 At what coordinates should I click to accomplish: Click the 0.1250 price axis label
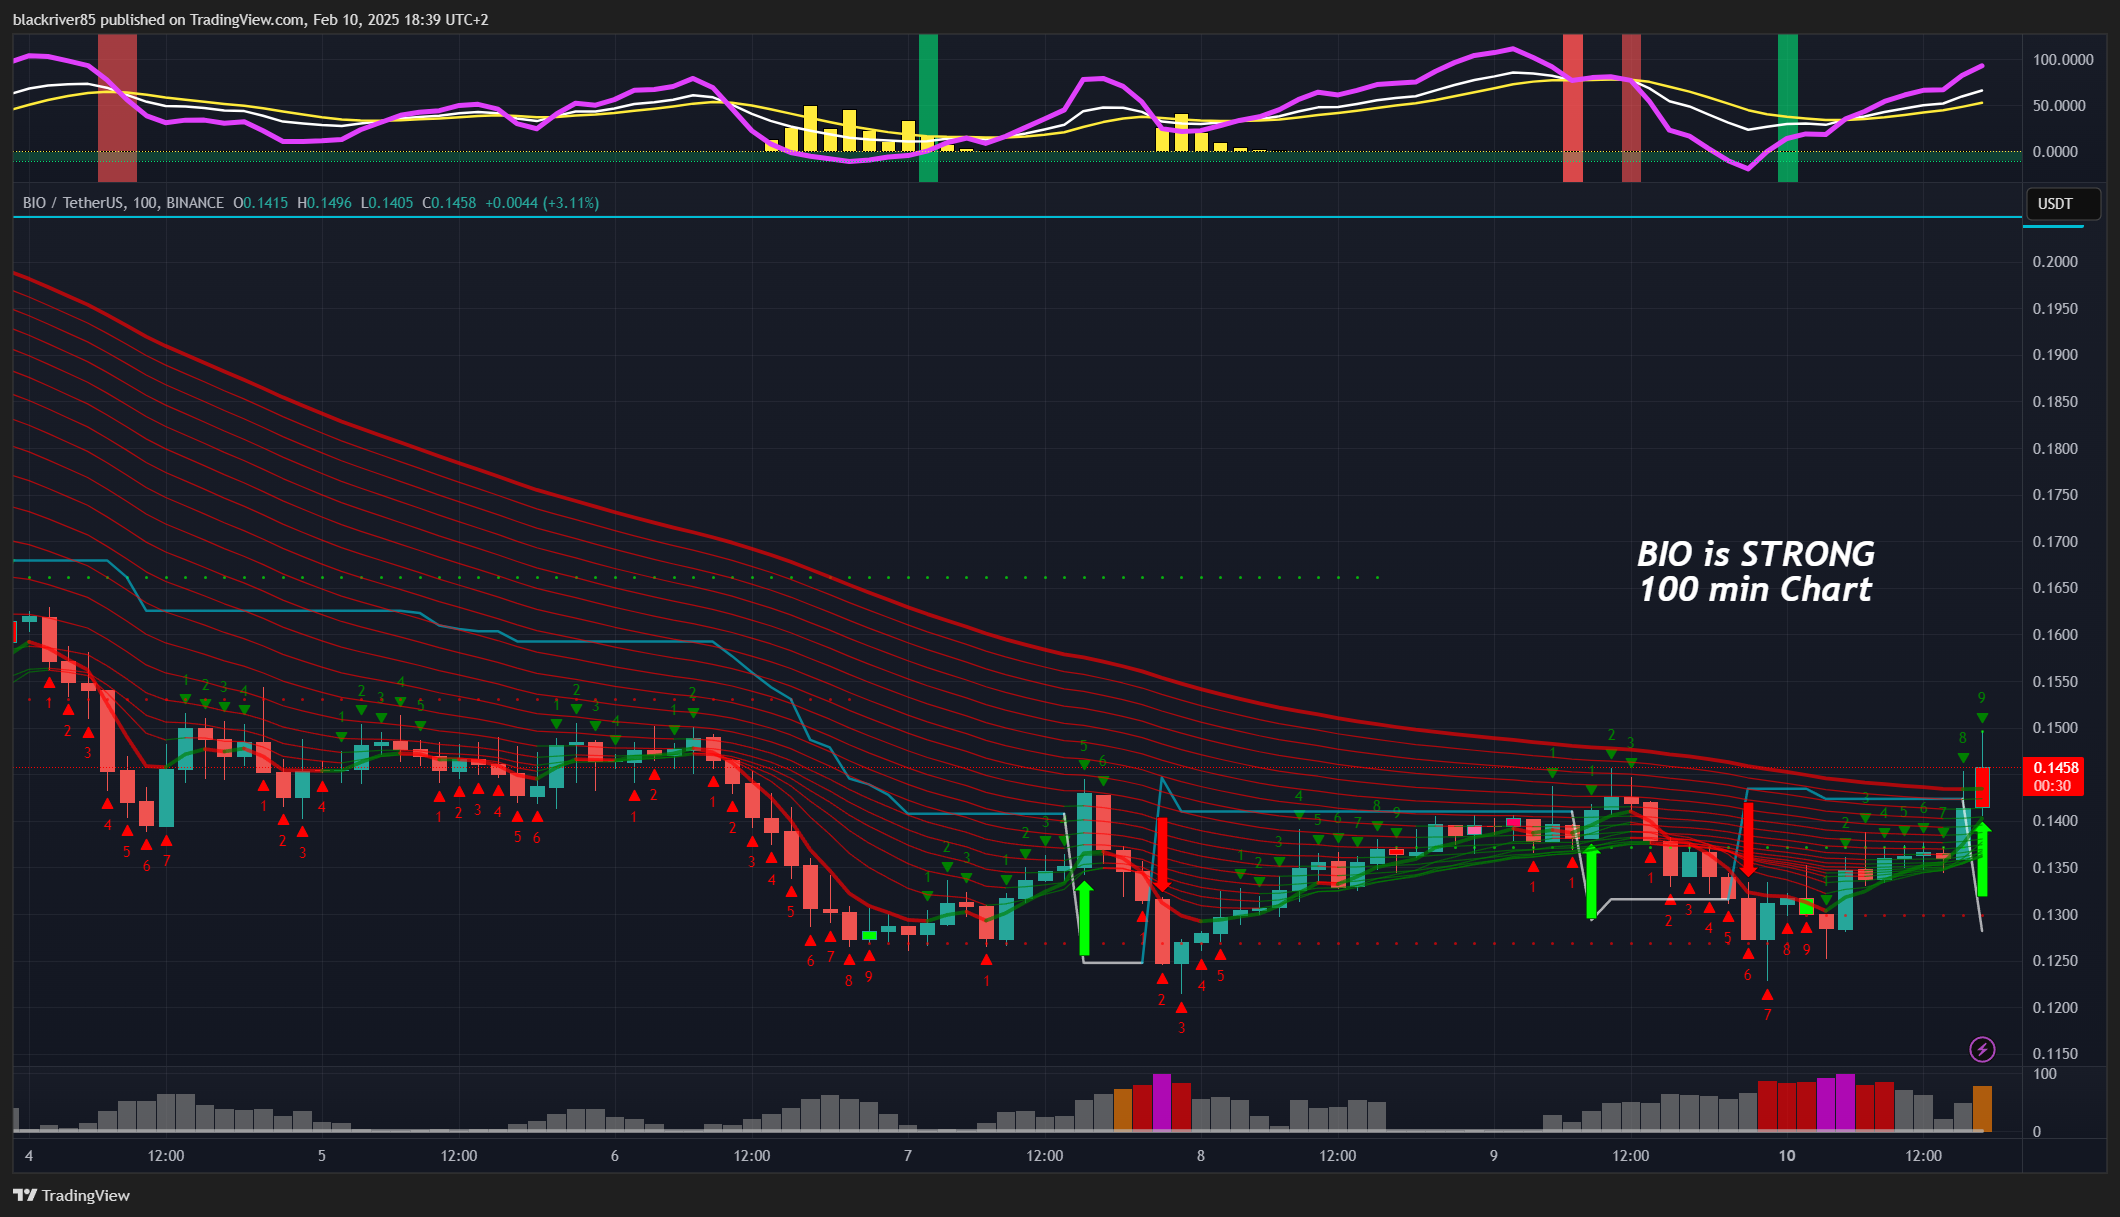point(2055,961)
